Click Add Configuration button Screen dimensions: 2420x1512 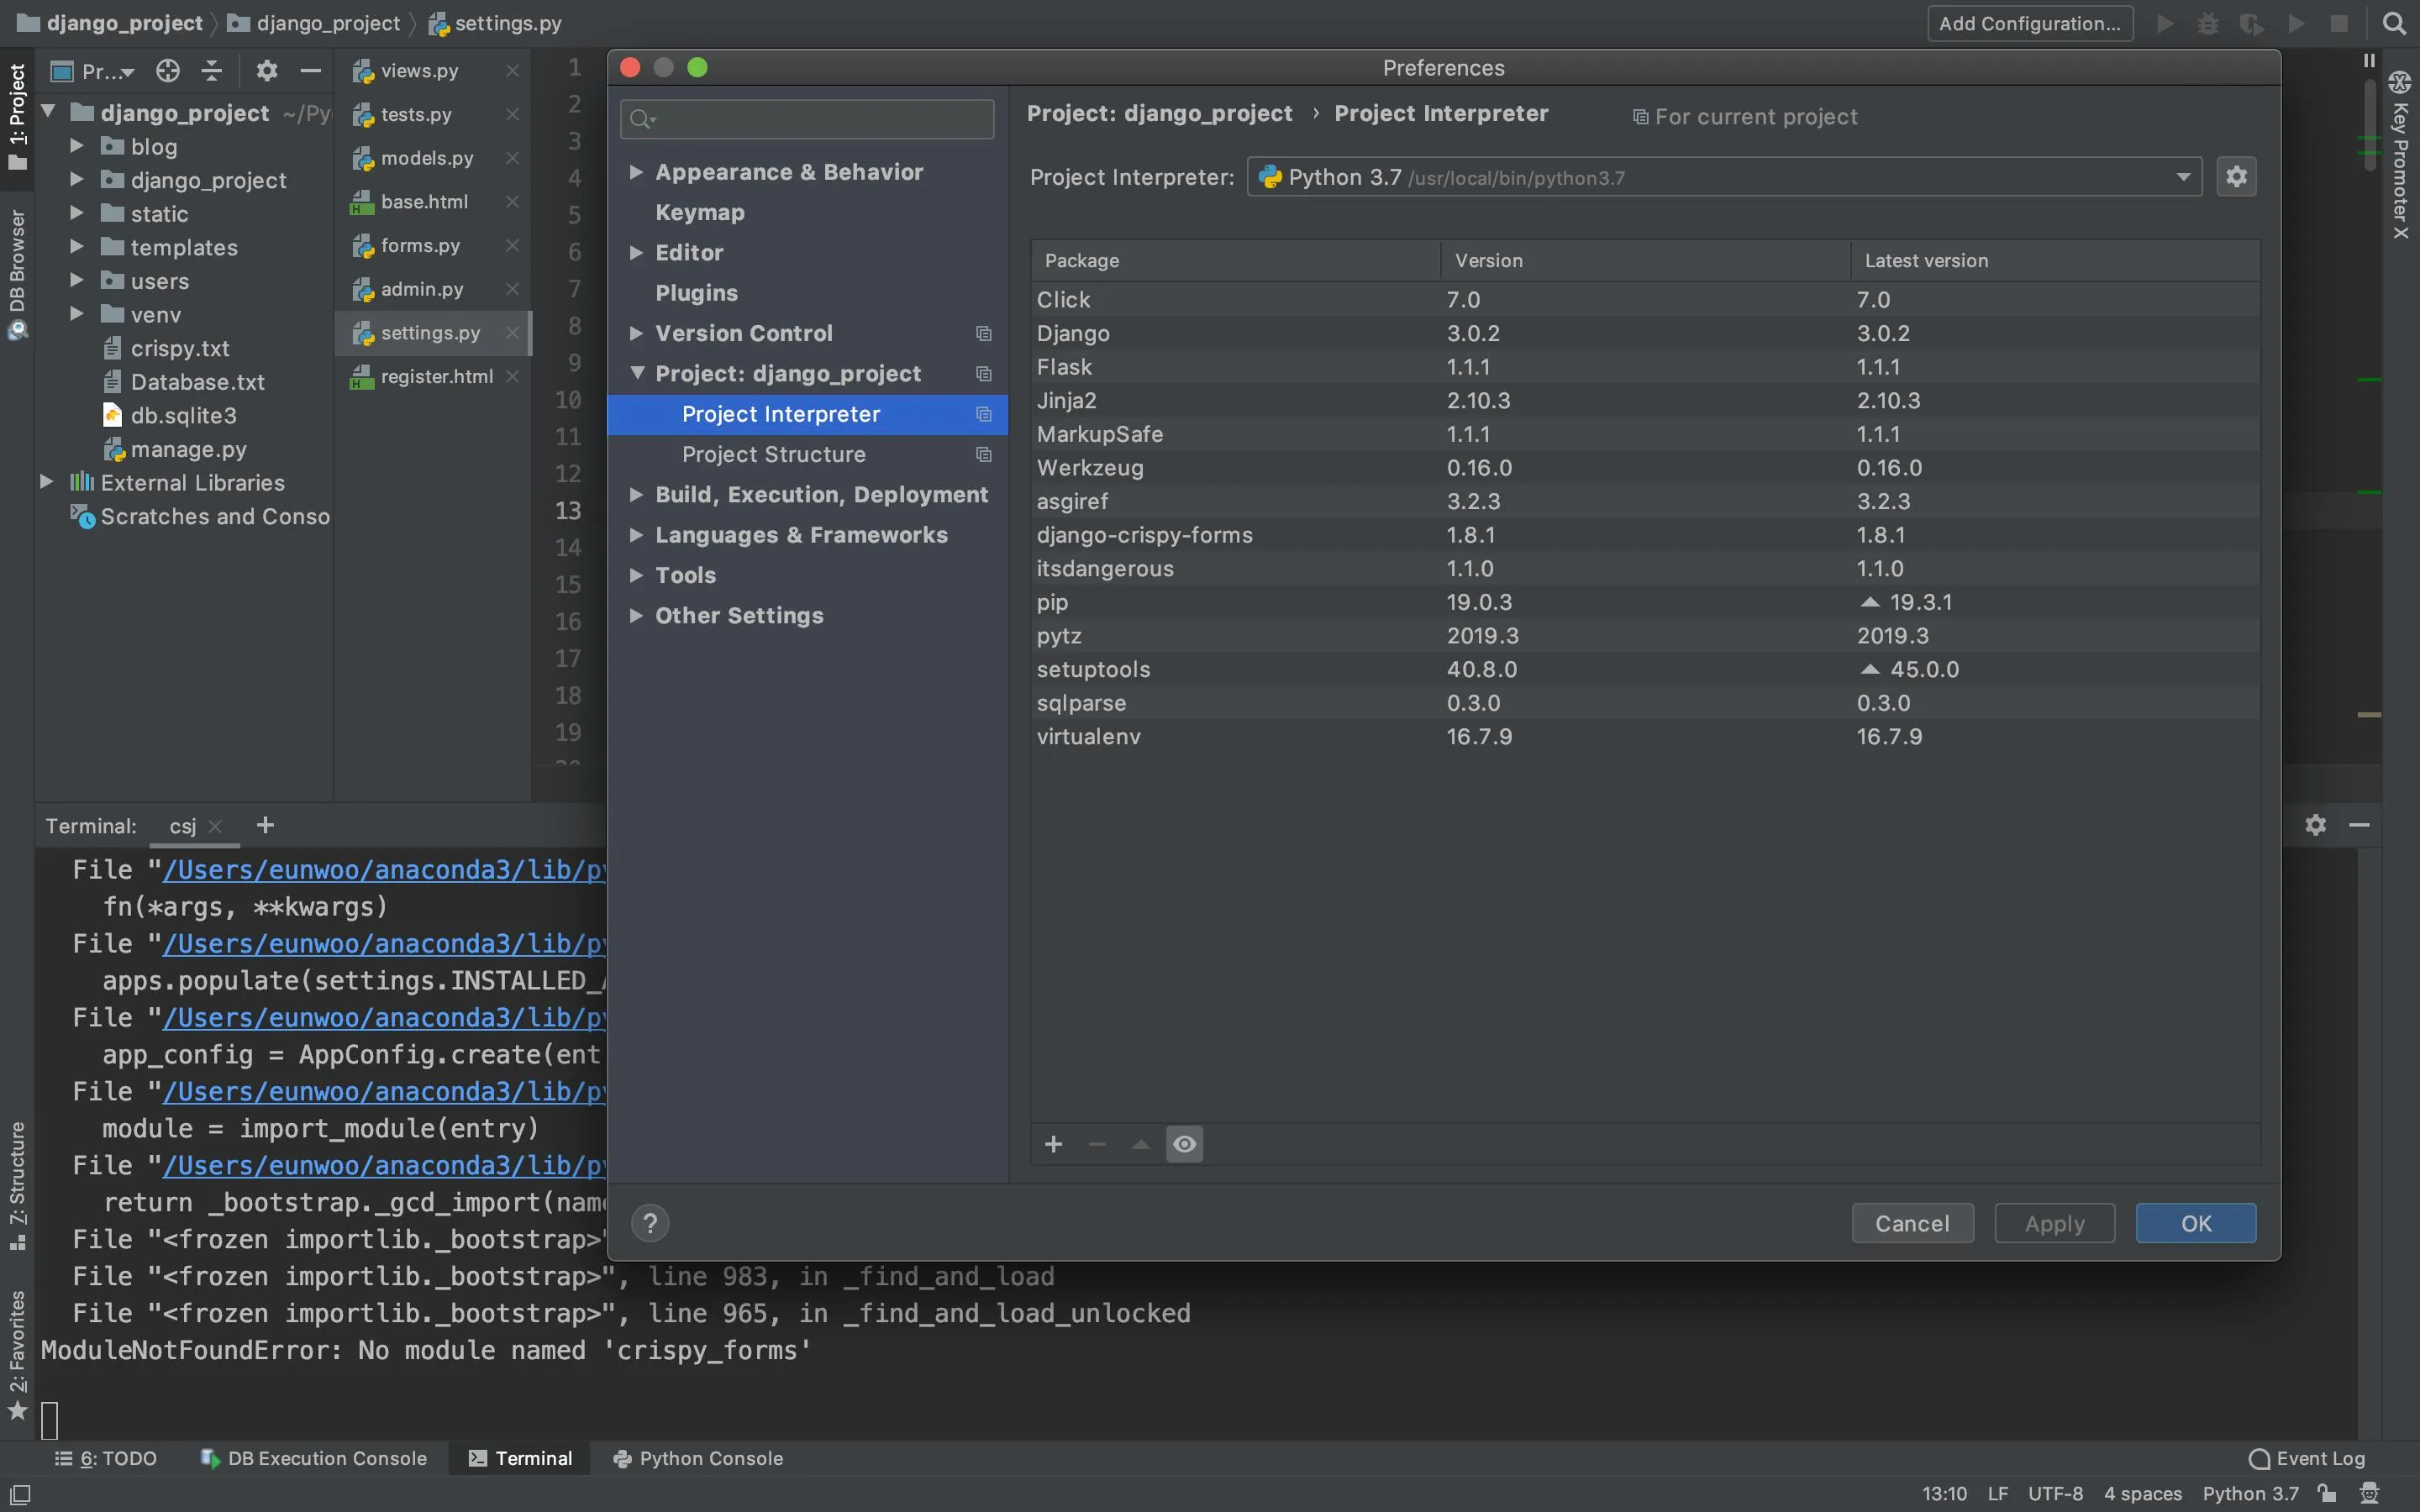2029,23
